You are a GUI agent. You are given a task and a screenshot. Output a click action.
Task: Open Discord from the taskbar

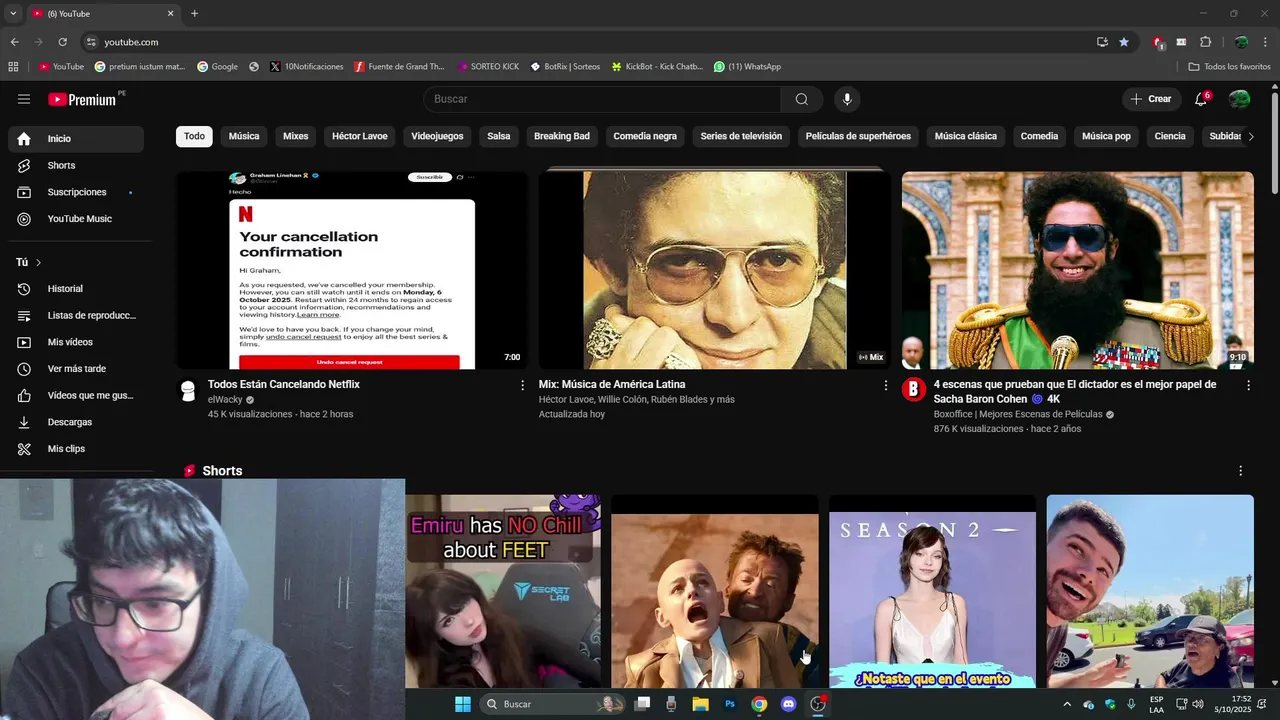pyautogui.click(x=788, y=704)
